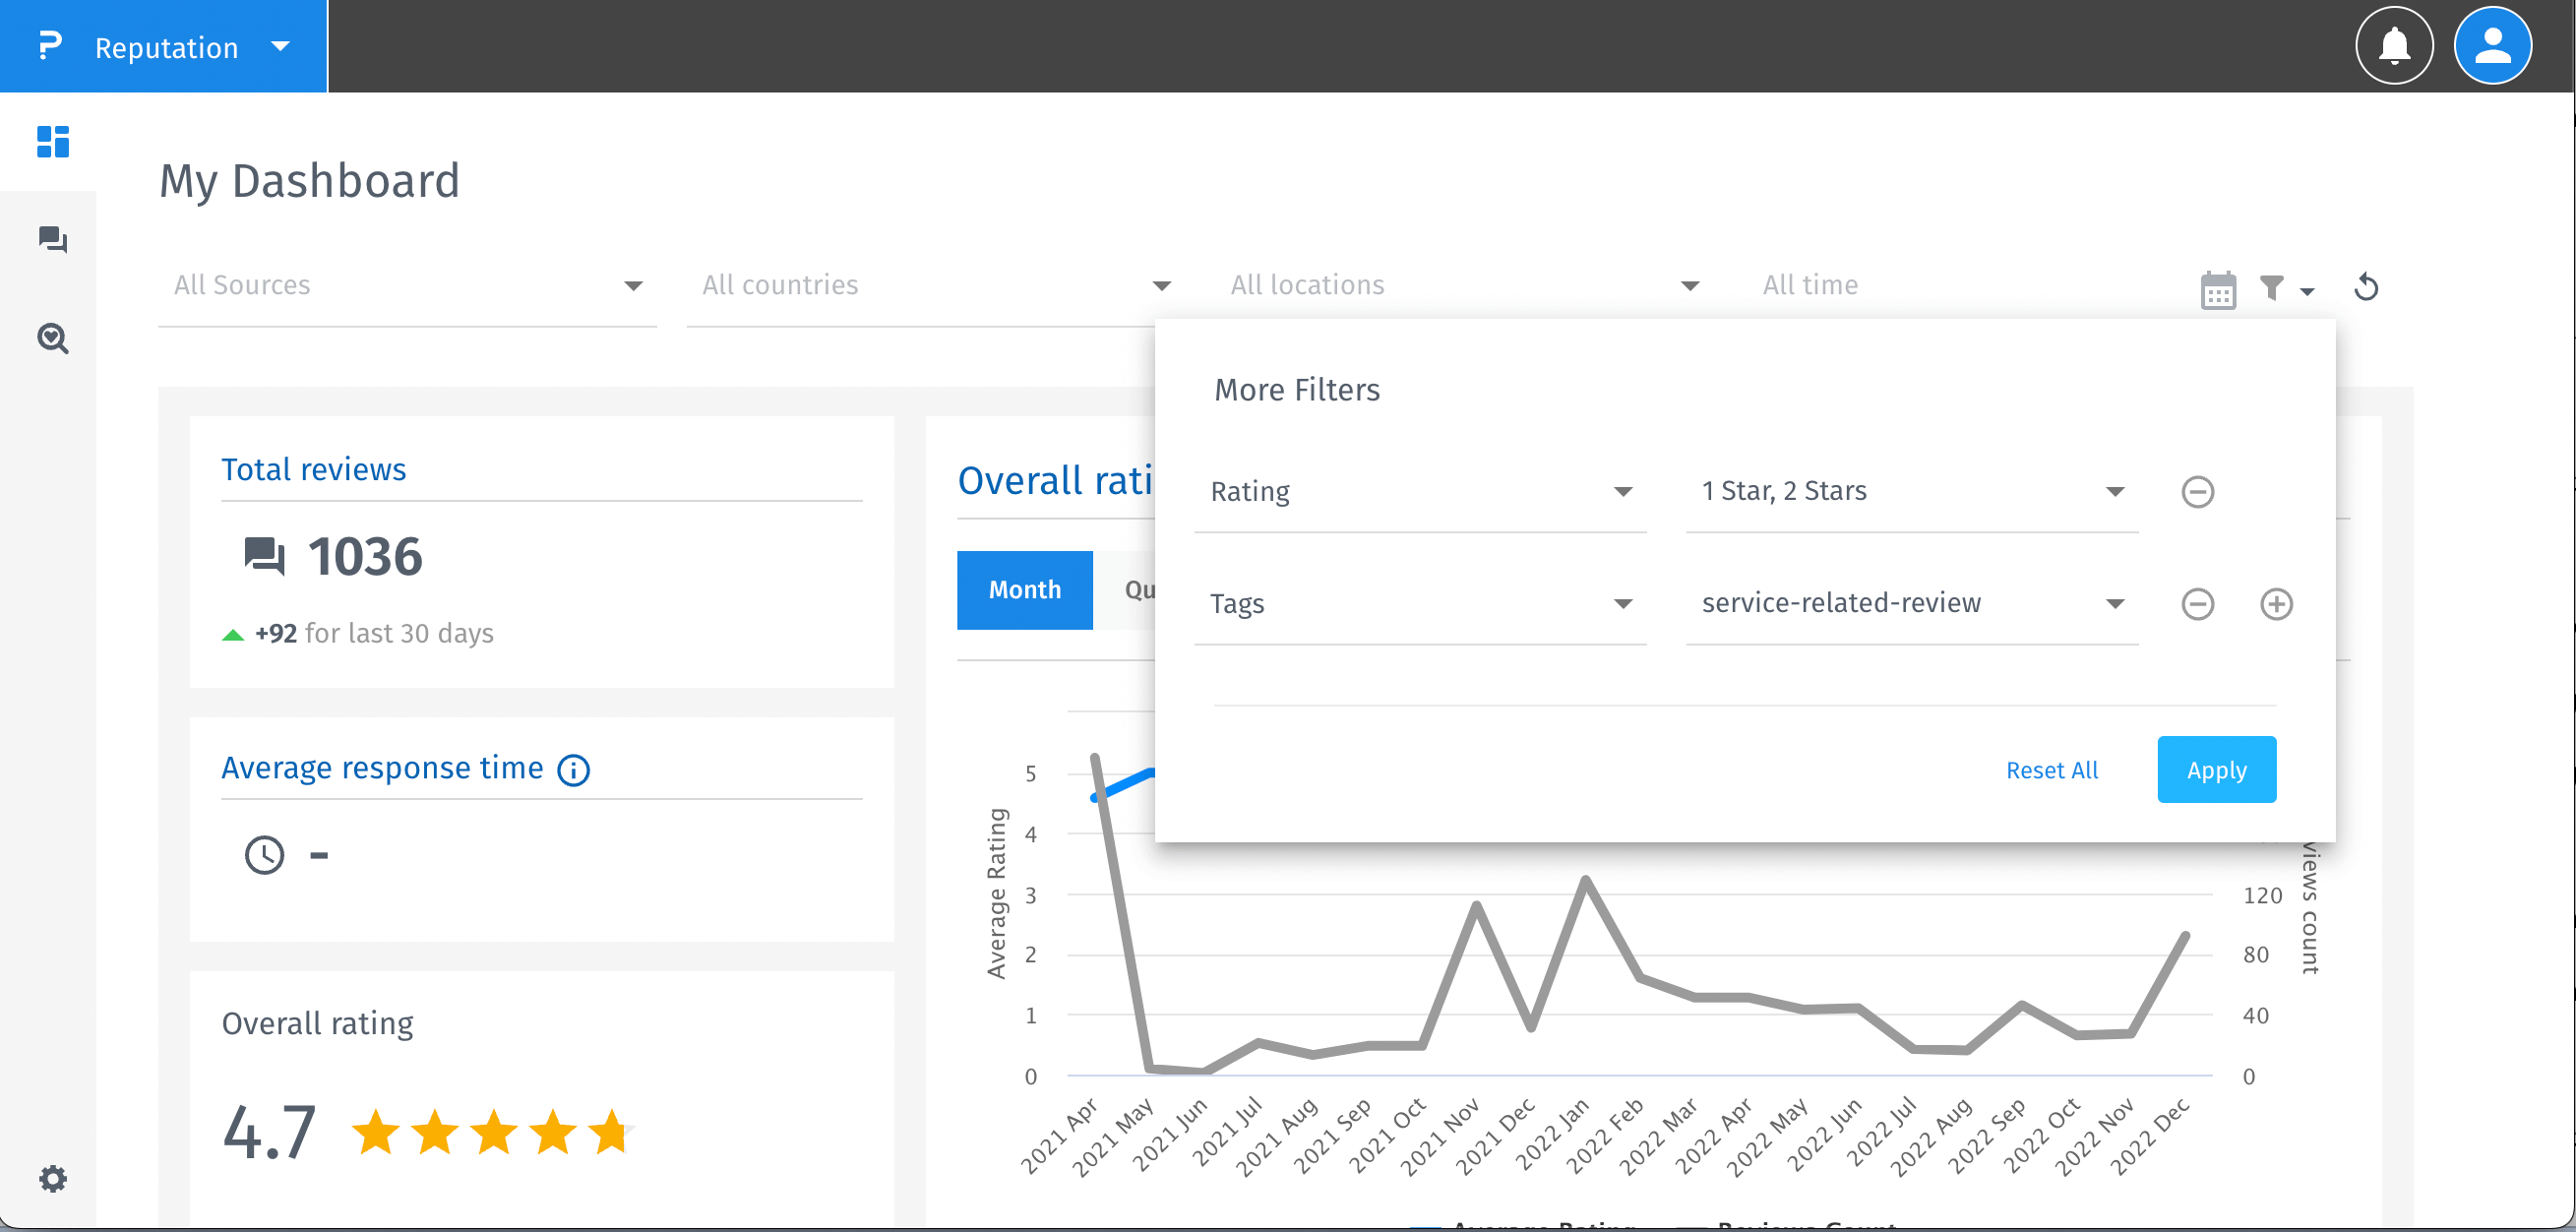Open the reviews chat icon in sidebar
The width and height of the screenshot is (2576, 1232).
point(52,240)
